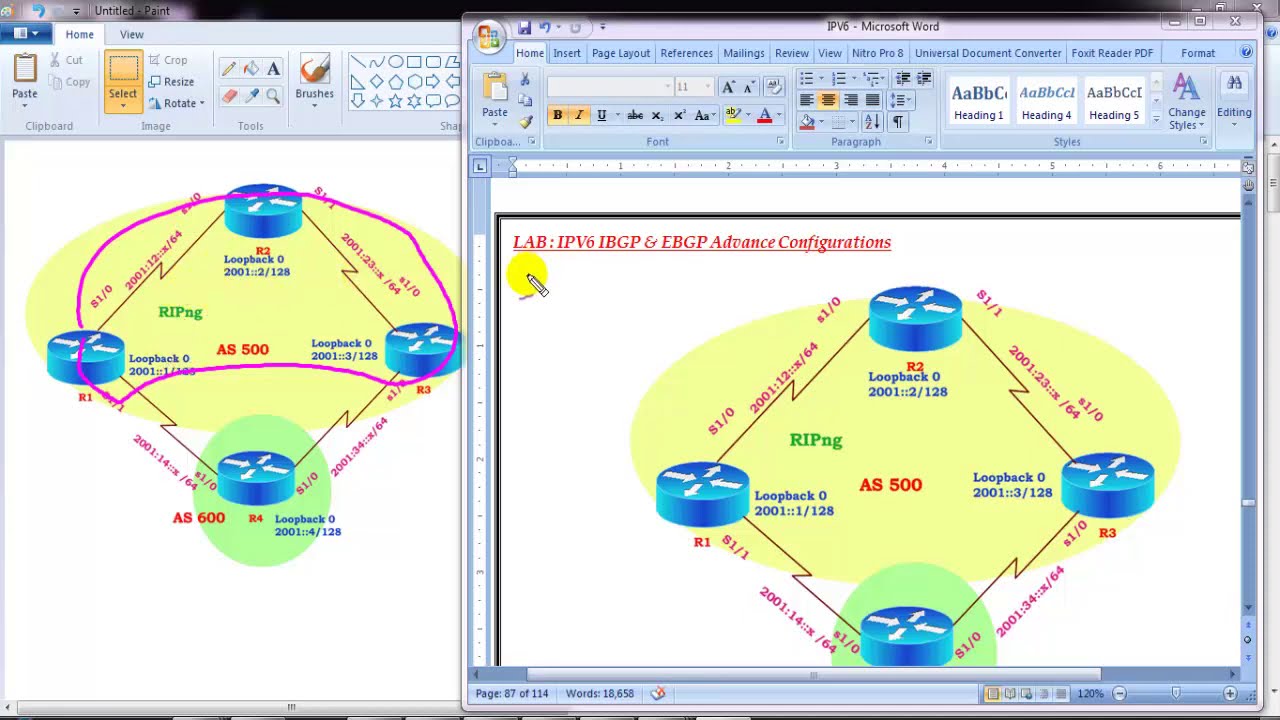This screenshot has height=720, width=1280.
Task: Click the Paint Paste clipboard icon
Action: (25, 68)
